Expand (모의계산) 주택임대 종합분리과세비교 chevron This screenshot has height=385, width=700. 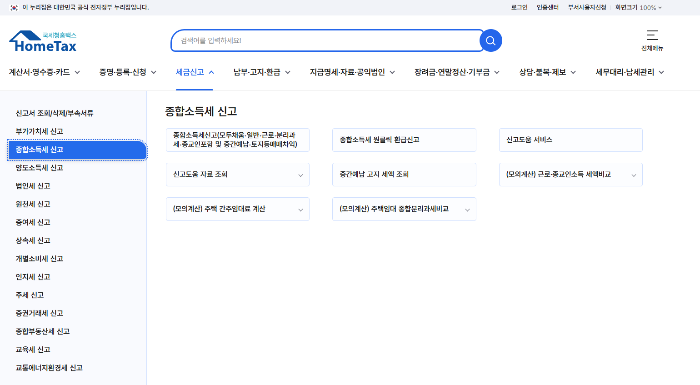(467, 209)
